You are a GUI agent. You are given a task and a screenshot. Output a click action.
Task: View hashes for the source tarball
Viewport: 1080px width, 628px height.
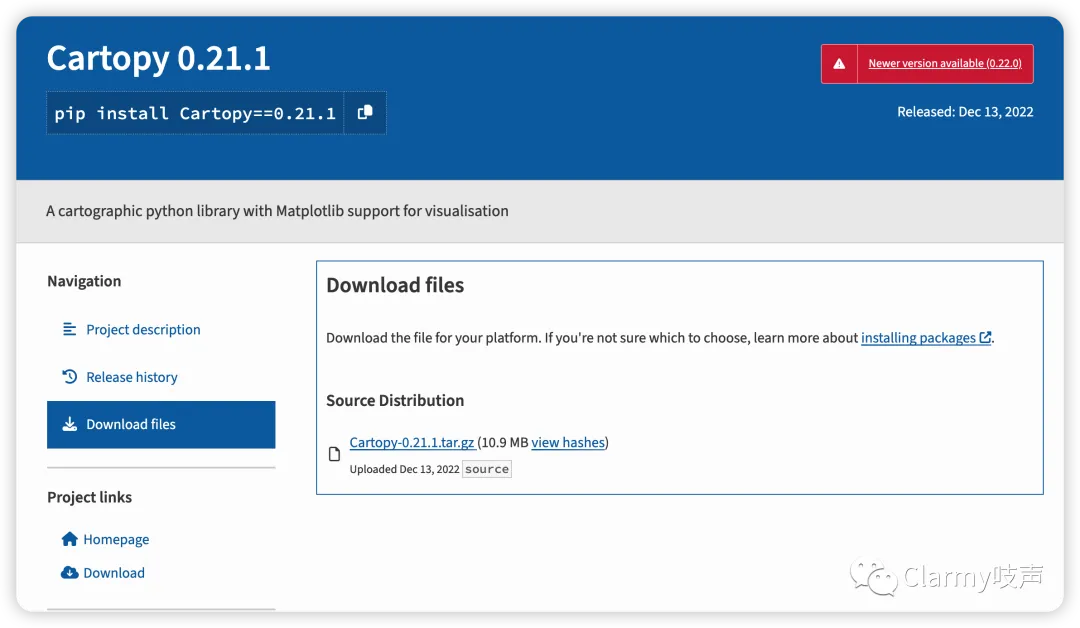(568, 443)
